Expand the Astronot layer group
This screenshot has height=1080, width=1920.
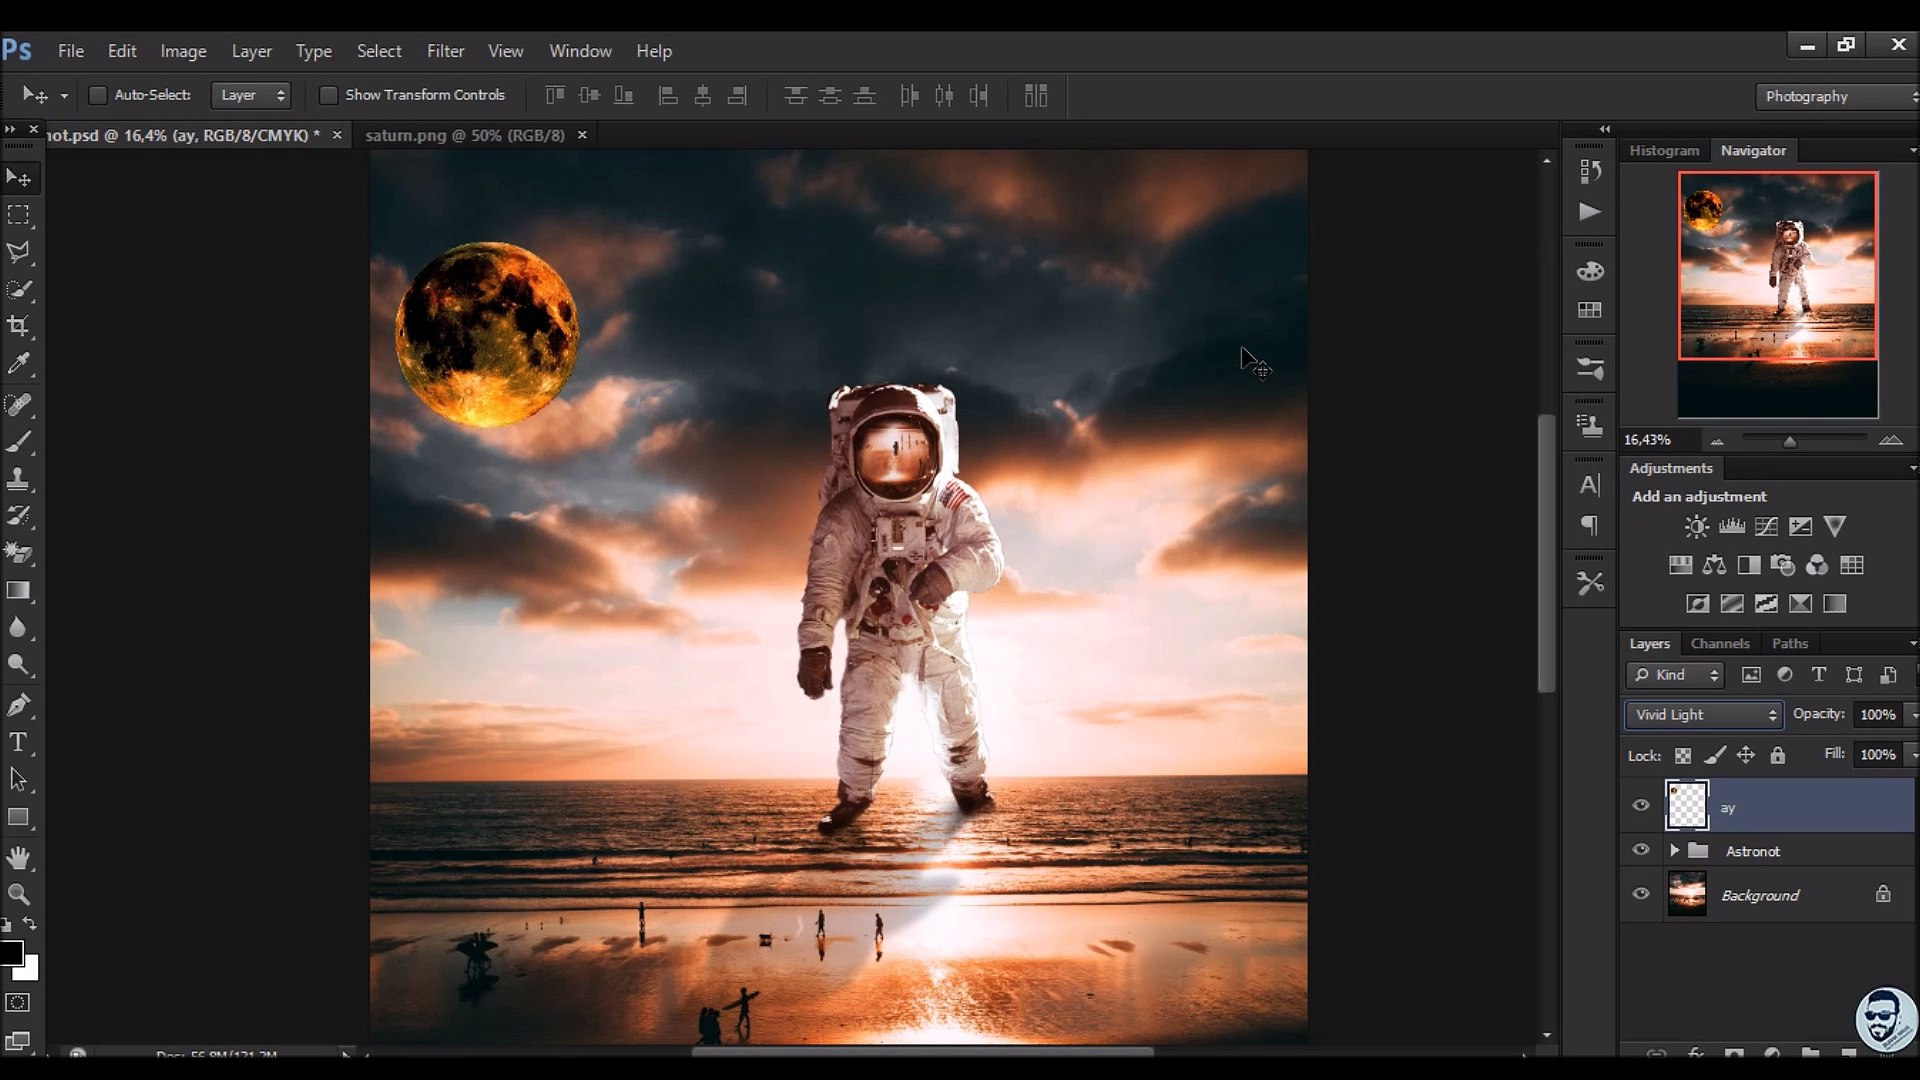coord(1674,851)
